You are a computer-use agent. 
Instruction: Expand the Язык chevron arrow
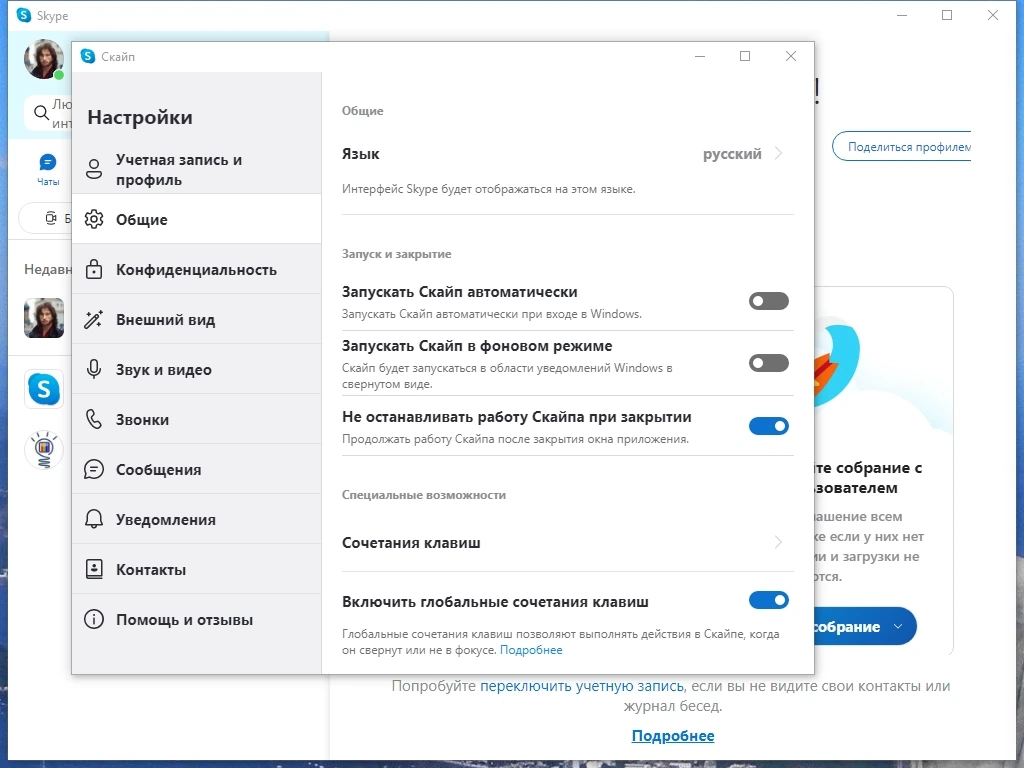point(778,153)
